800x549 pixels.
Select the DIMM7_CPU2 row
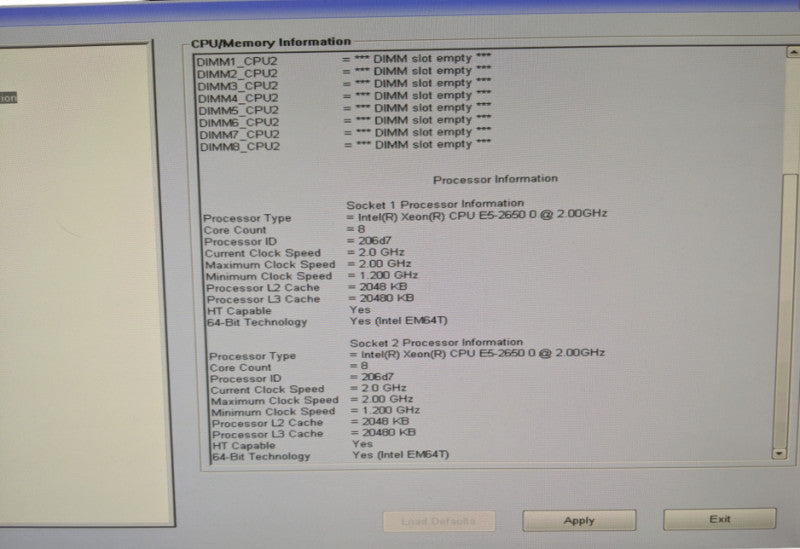pyautogui.click(x=345, y=133)
